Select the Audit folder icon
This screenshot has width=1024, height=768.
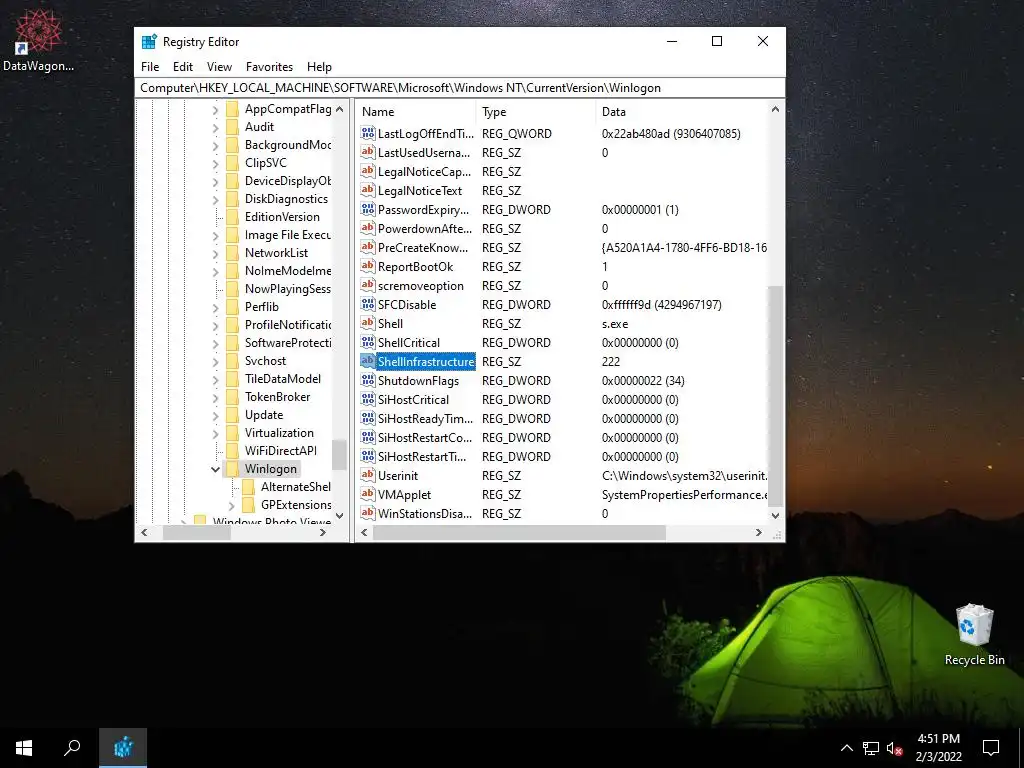click(x=232, y=127)
